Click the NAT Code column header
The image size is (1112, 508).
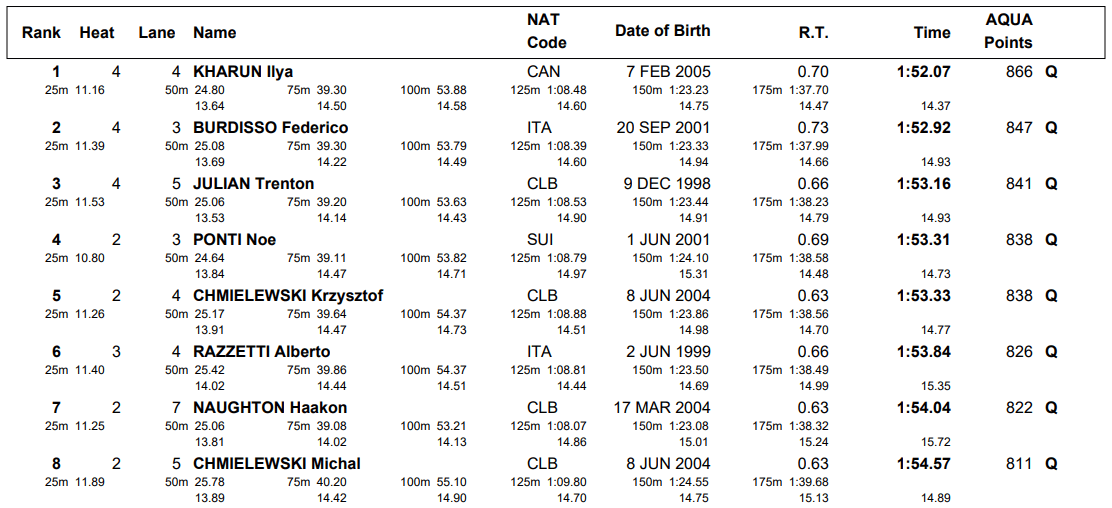tap(546, 31)
